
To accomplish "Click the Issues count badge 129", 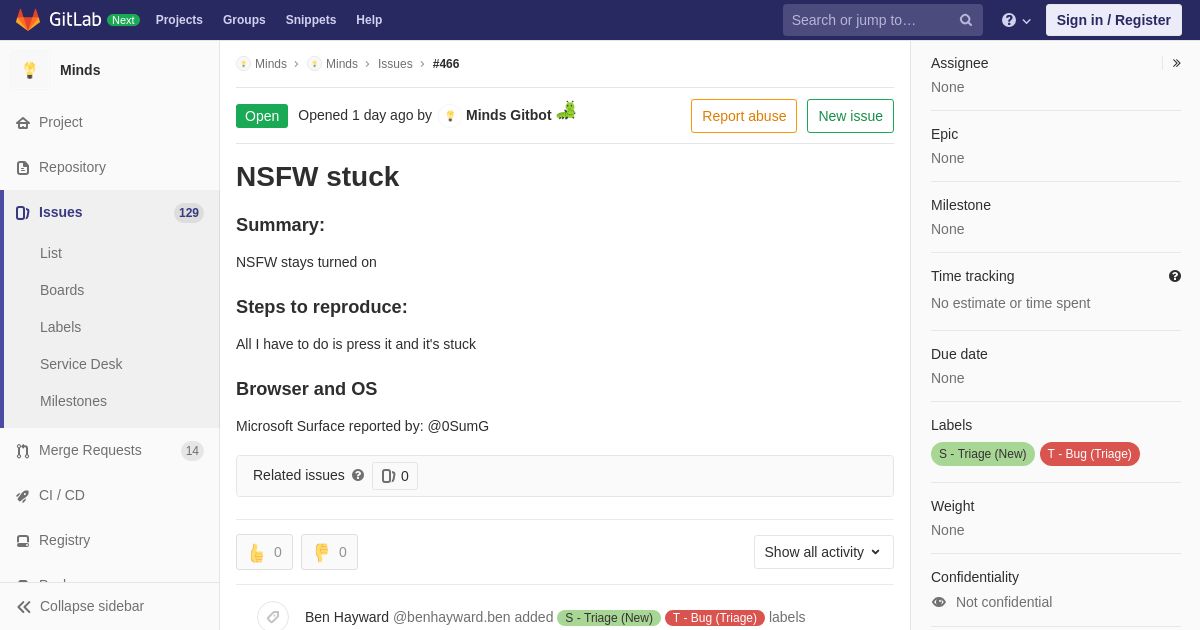I will point(189,213).
